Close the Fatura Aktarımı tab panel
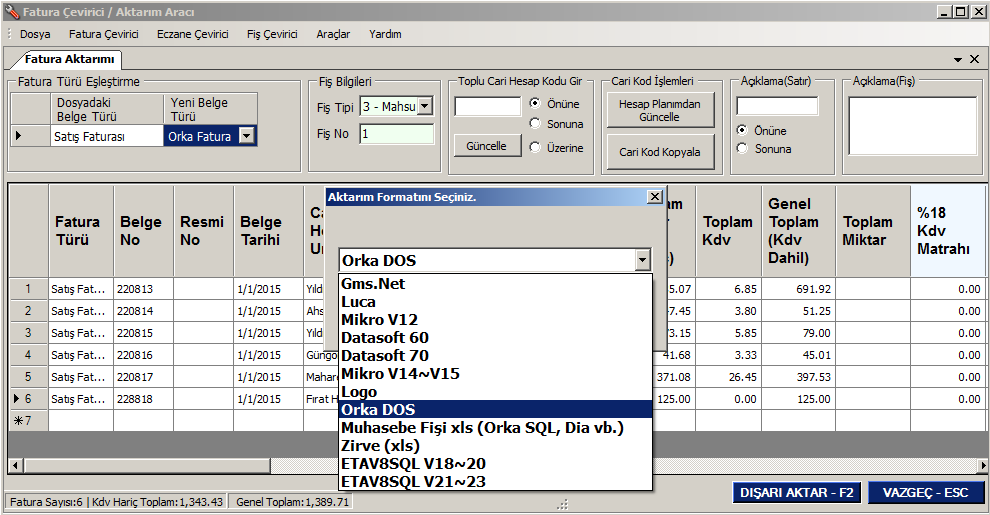Image resolution: width=990 pixels, height=515 pixels. coord(974,59)
